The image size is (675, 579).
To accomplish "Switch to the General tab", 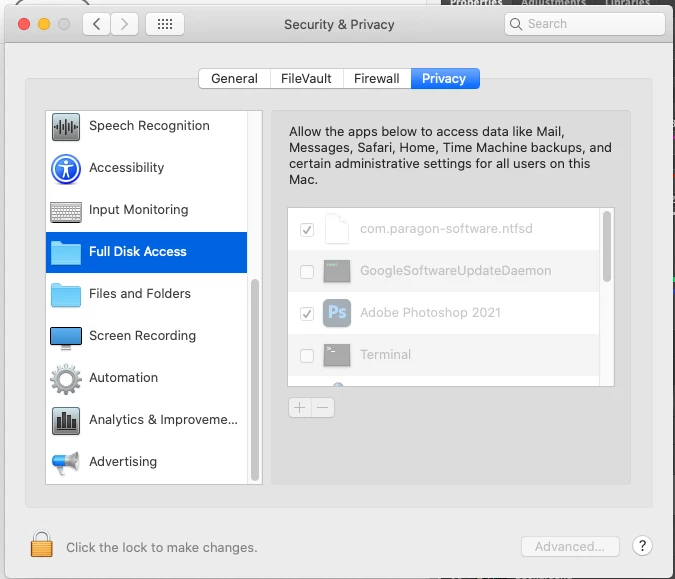I will click(x=234, y=78).
